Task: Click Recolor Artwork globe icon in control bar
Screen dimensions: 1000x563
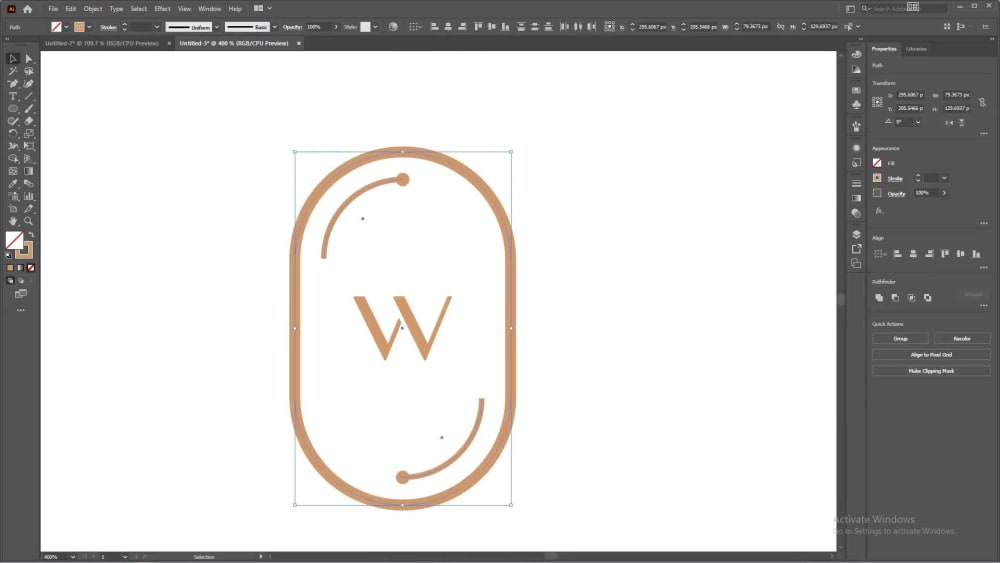Action: [393, 27]
